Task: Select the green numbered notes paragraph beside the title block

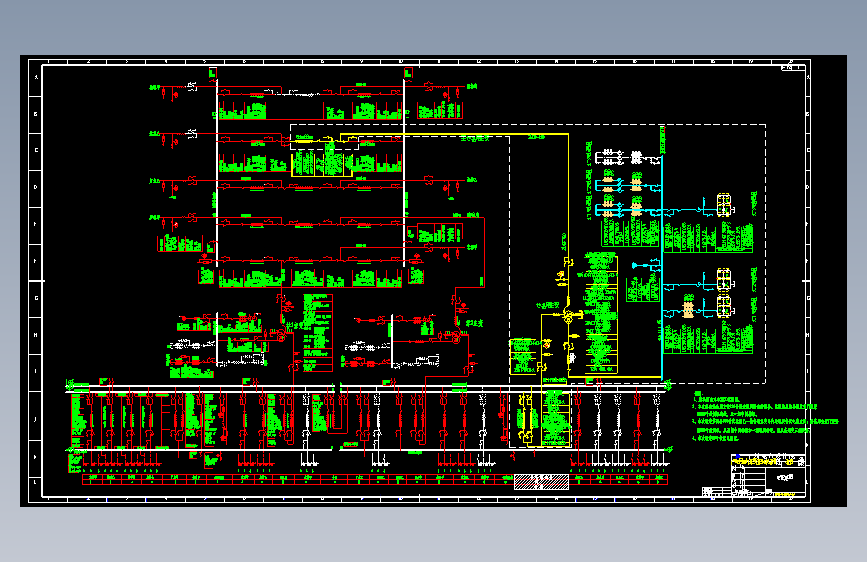Action: [x=766, y=417]
